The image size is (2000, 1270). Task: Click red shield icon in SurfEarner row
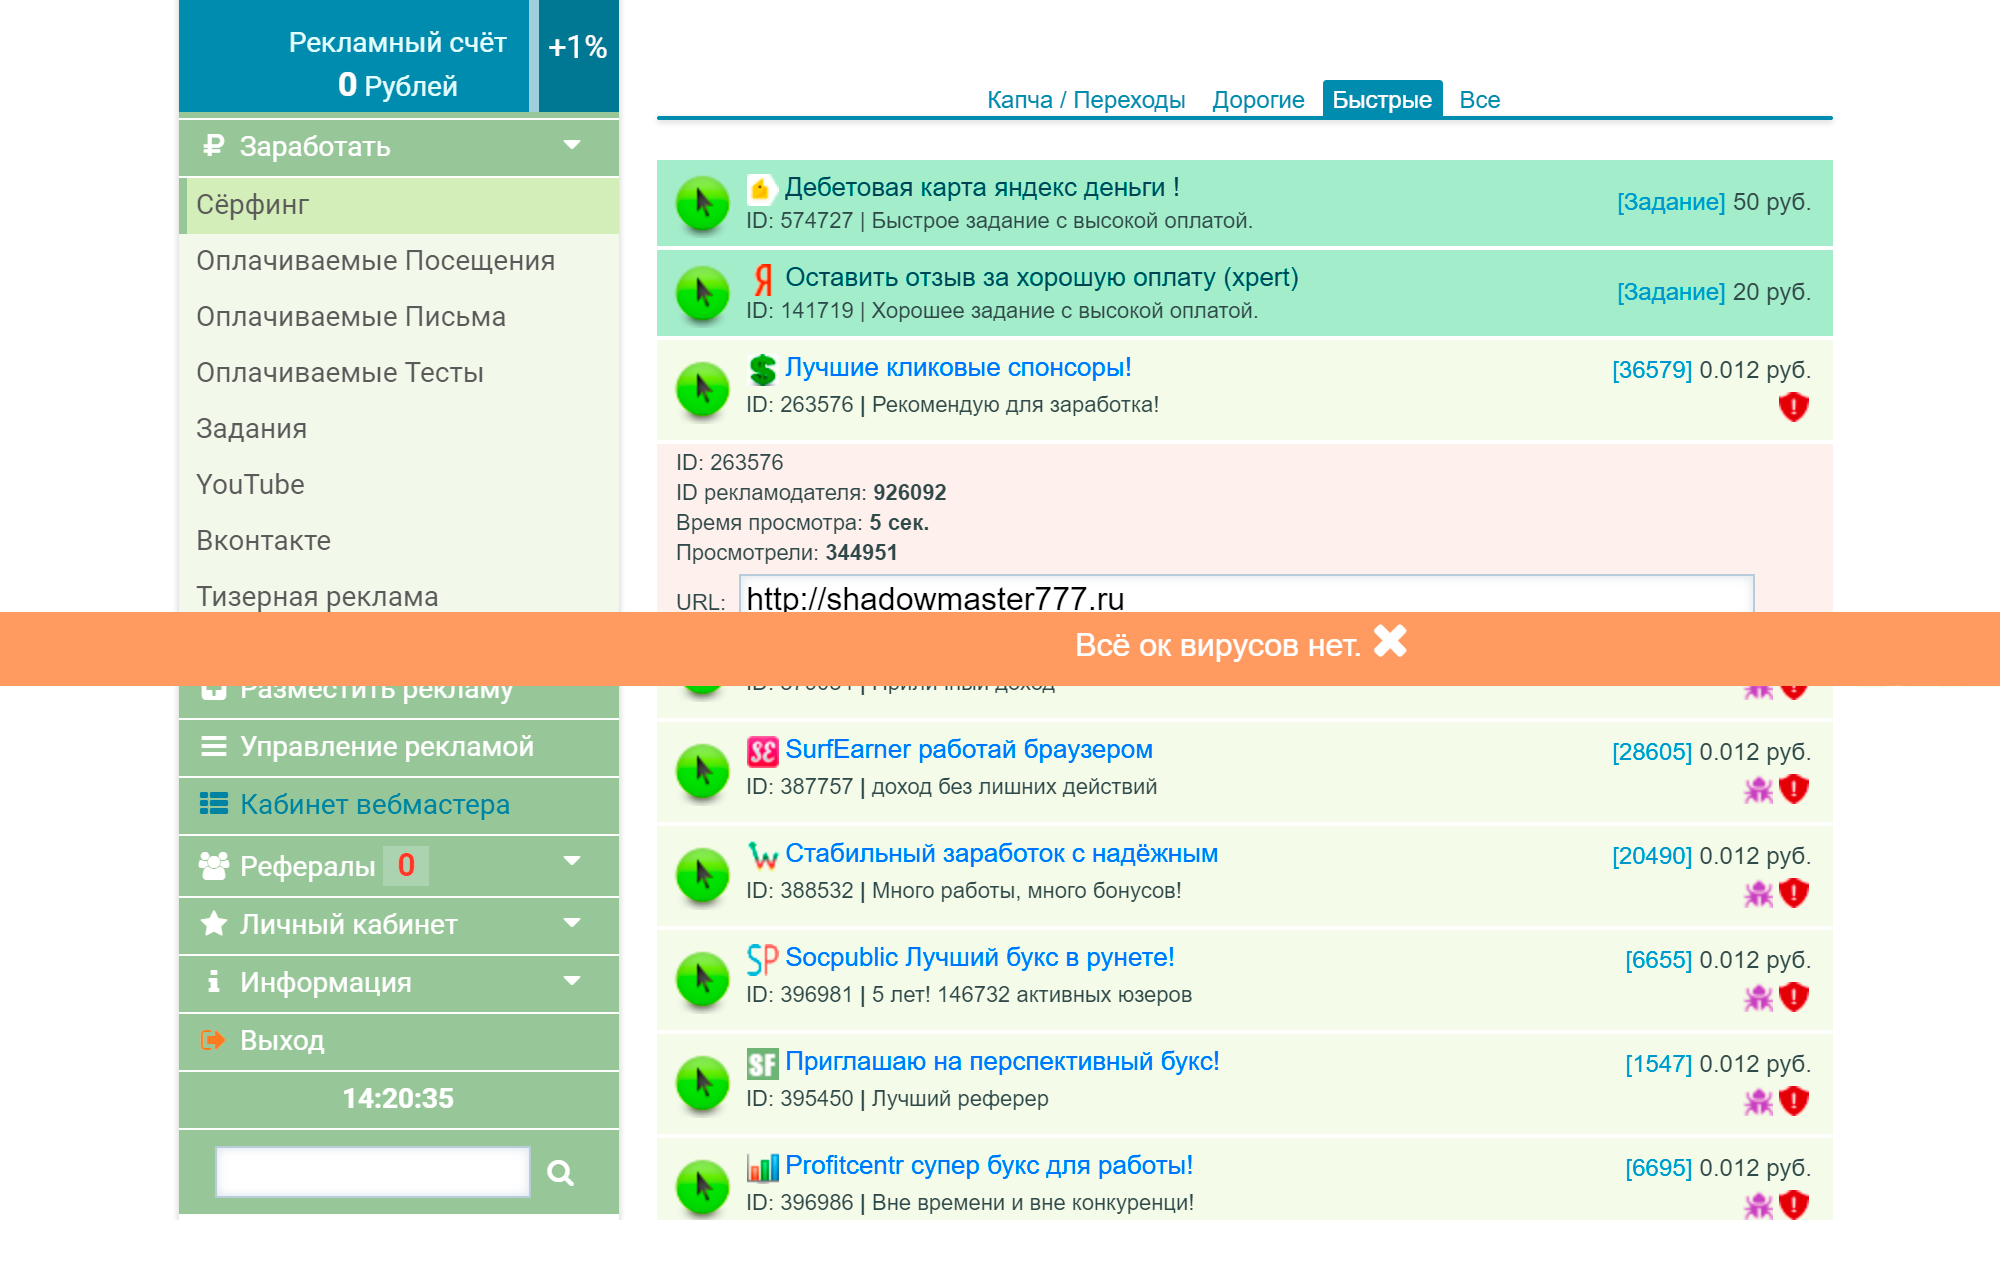(1794, 789)
